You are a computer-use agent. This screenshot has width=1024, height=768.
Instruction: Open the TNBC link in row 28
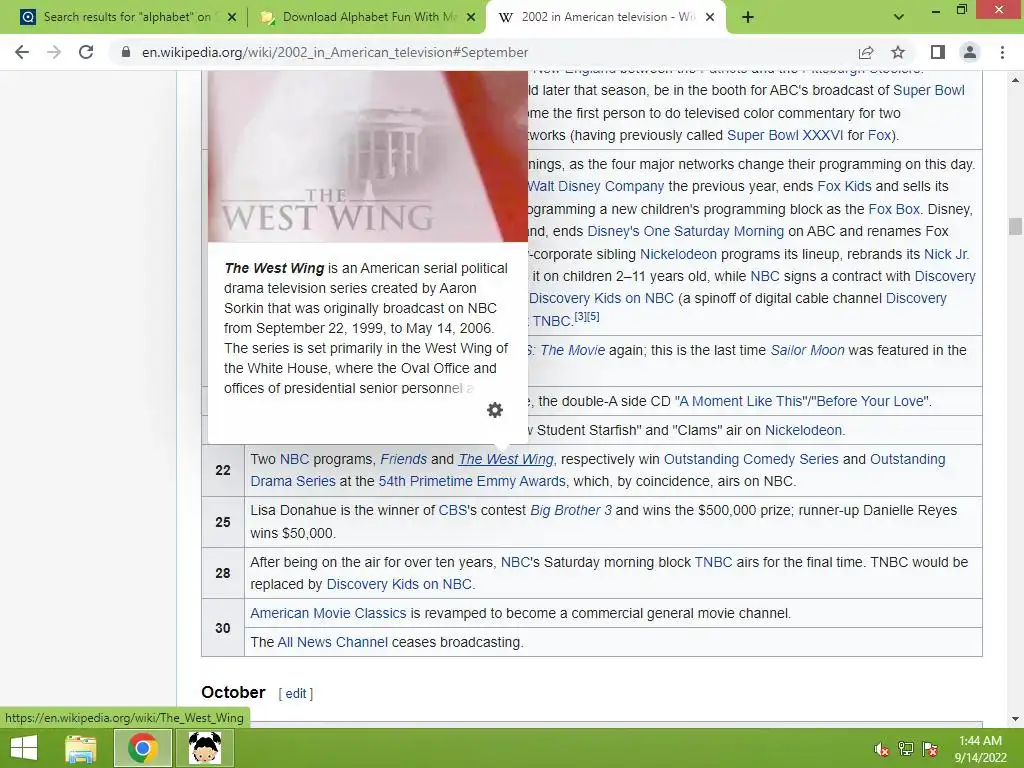pyautogui.click(x=713, y=562)
